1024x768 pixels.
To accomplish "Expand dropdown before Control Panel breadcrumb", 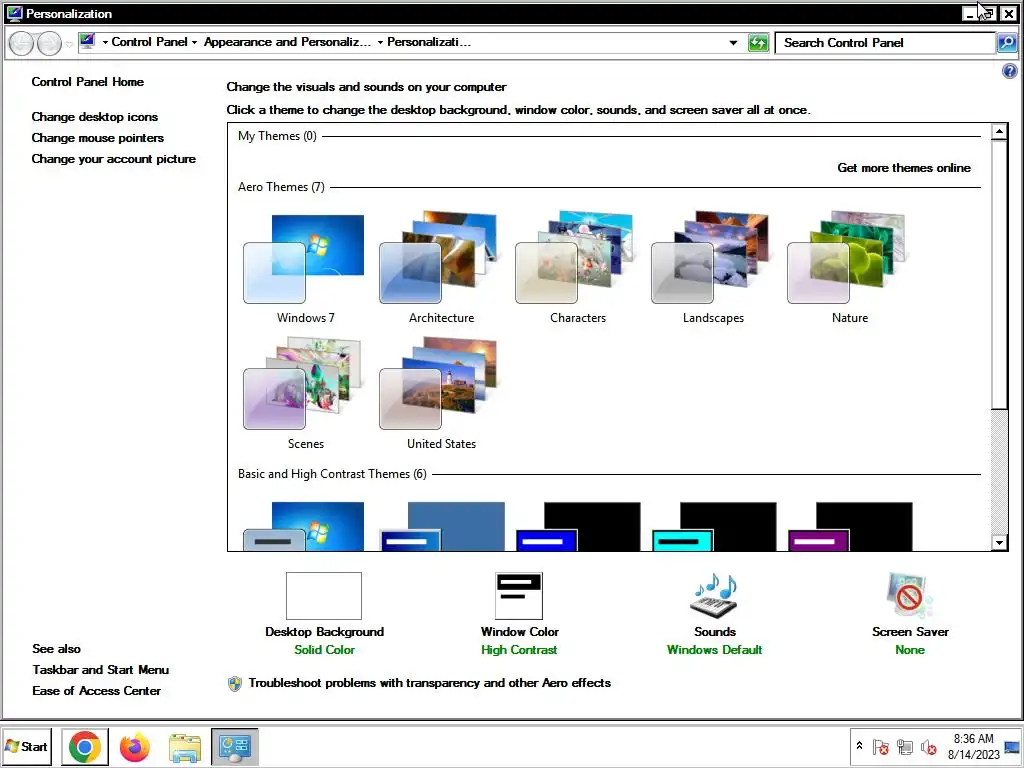I will click(x=104, y=42).
